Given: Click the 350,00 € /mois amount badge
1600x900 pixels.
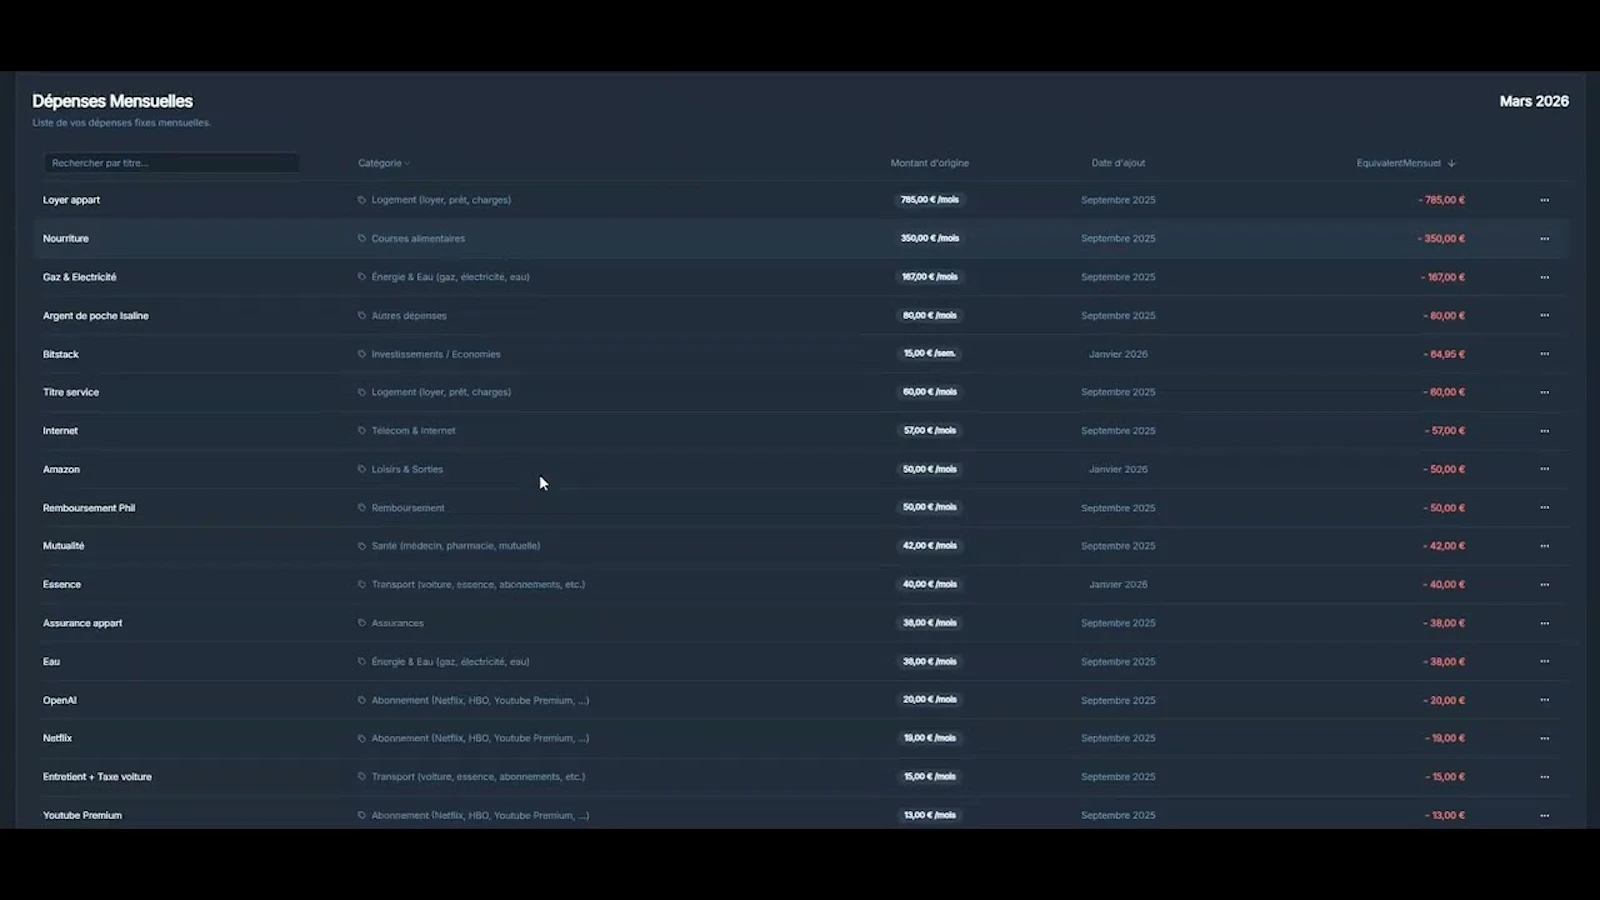Looking at the screenshot, I should (x=930, y=238).
